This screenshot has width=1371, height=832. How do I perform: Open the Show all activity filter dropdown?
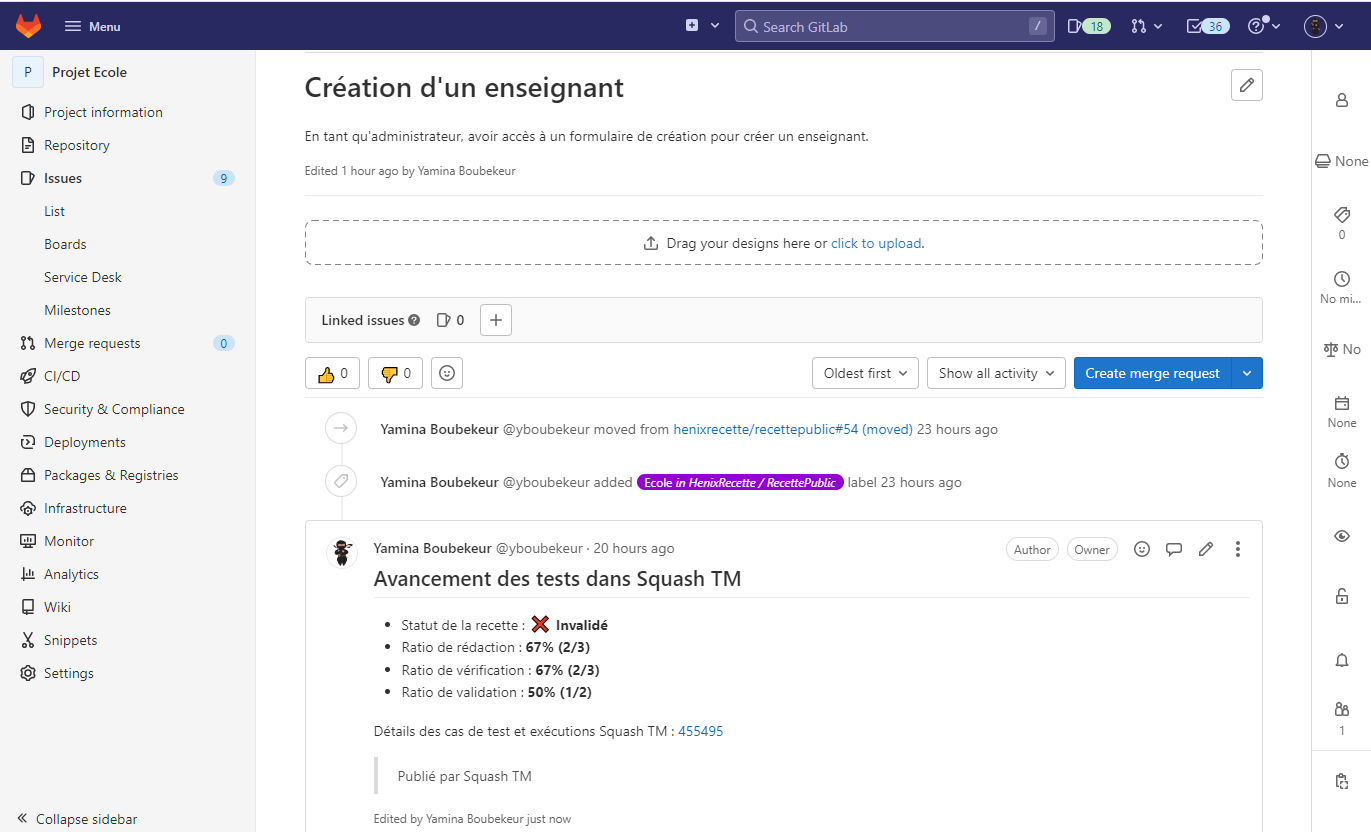(x=995, y=372)
